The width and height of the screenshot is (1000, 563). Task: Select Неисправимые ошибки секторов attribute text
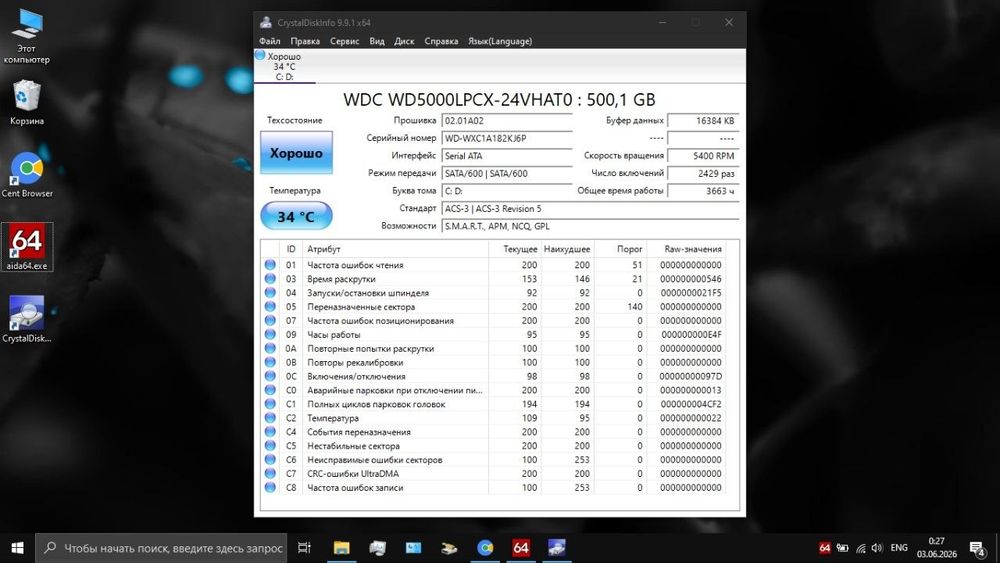pyautogui.click(x=375, y=460)
